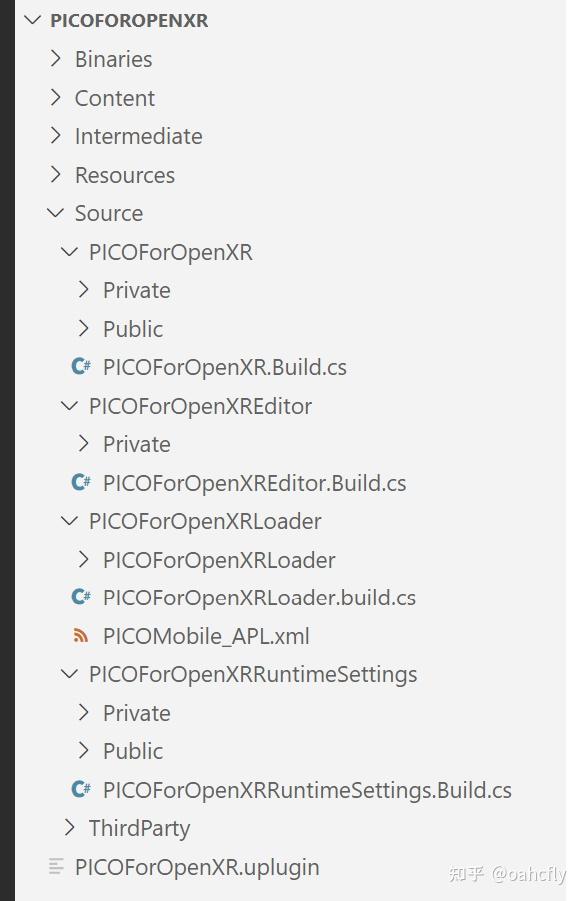Image resolution: width=581 pixels, height=901 pixels.
Task: Select the Public folder under PICOForOpenXRRuntimeSettings
Action: coord(133,751)
